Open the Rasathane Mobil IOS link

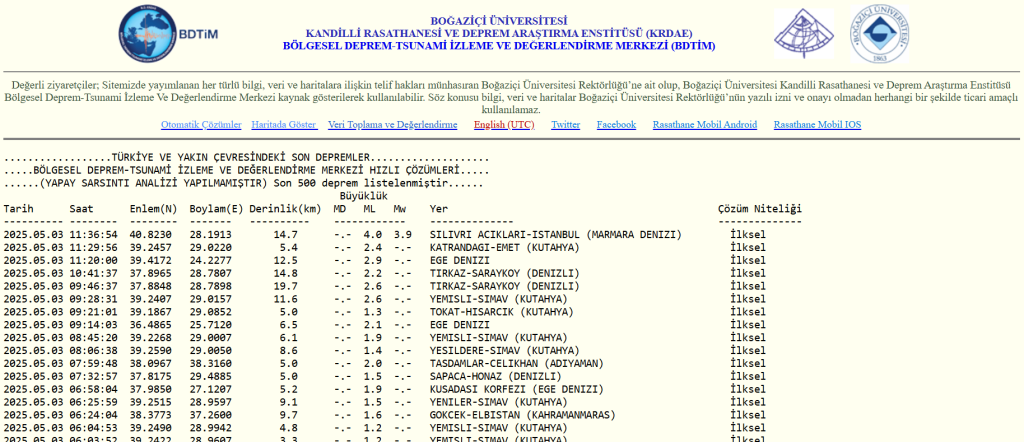817,125
